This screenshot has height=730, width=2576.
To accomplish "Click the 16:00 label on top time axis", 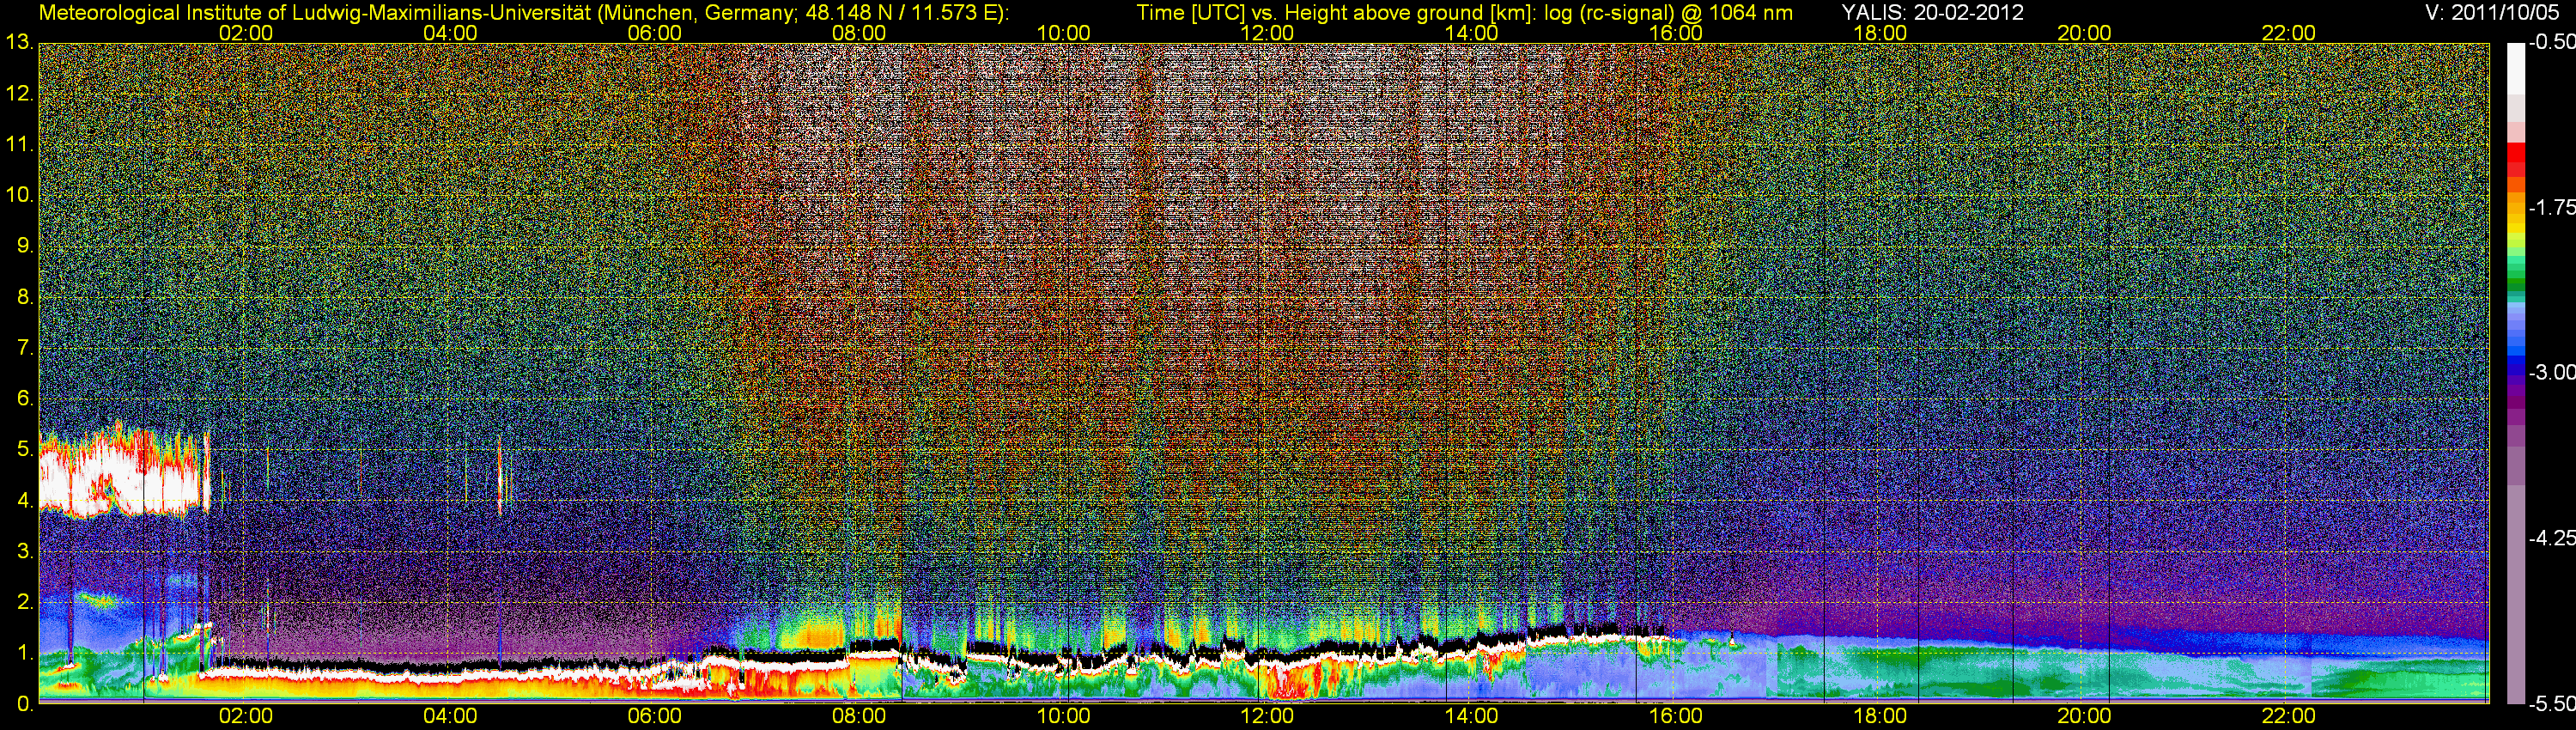I will (1675, 33).
